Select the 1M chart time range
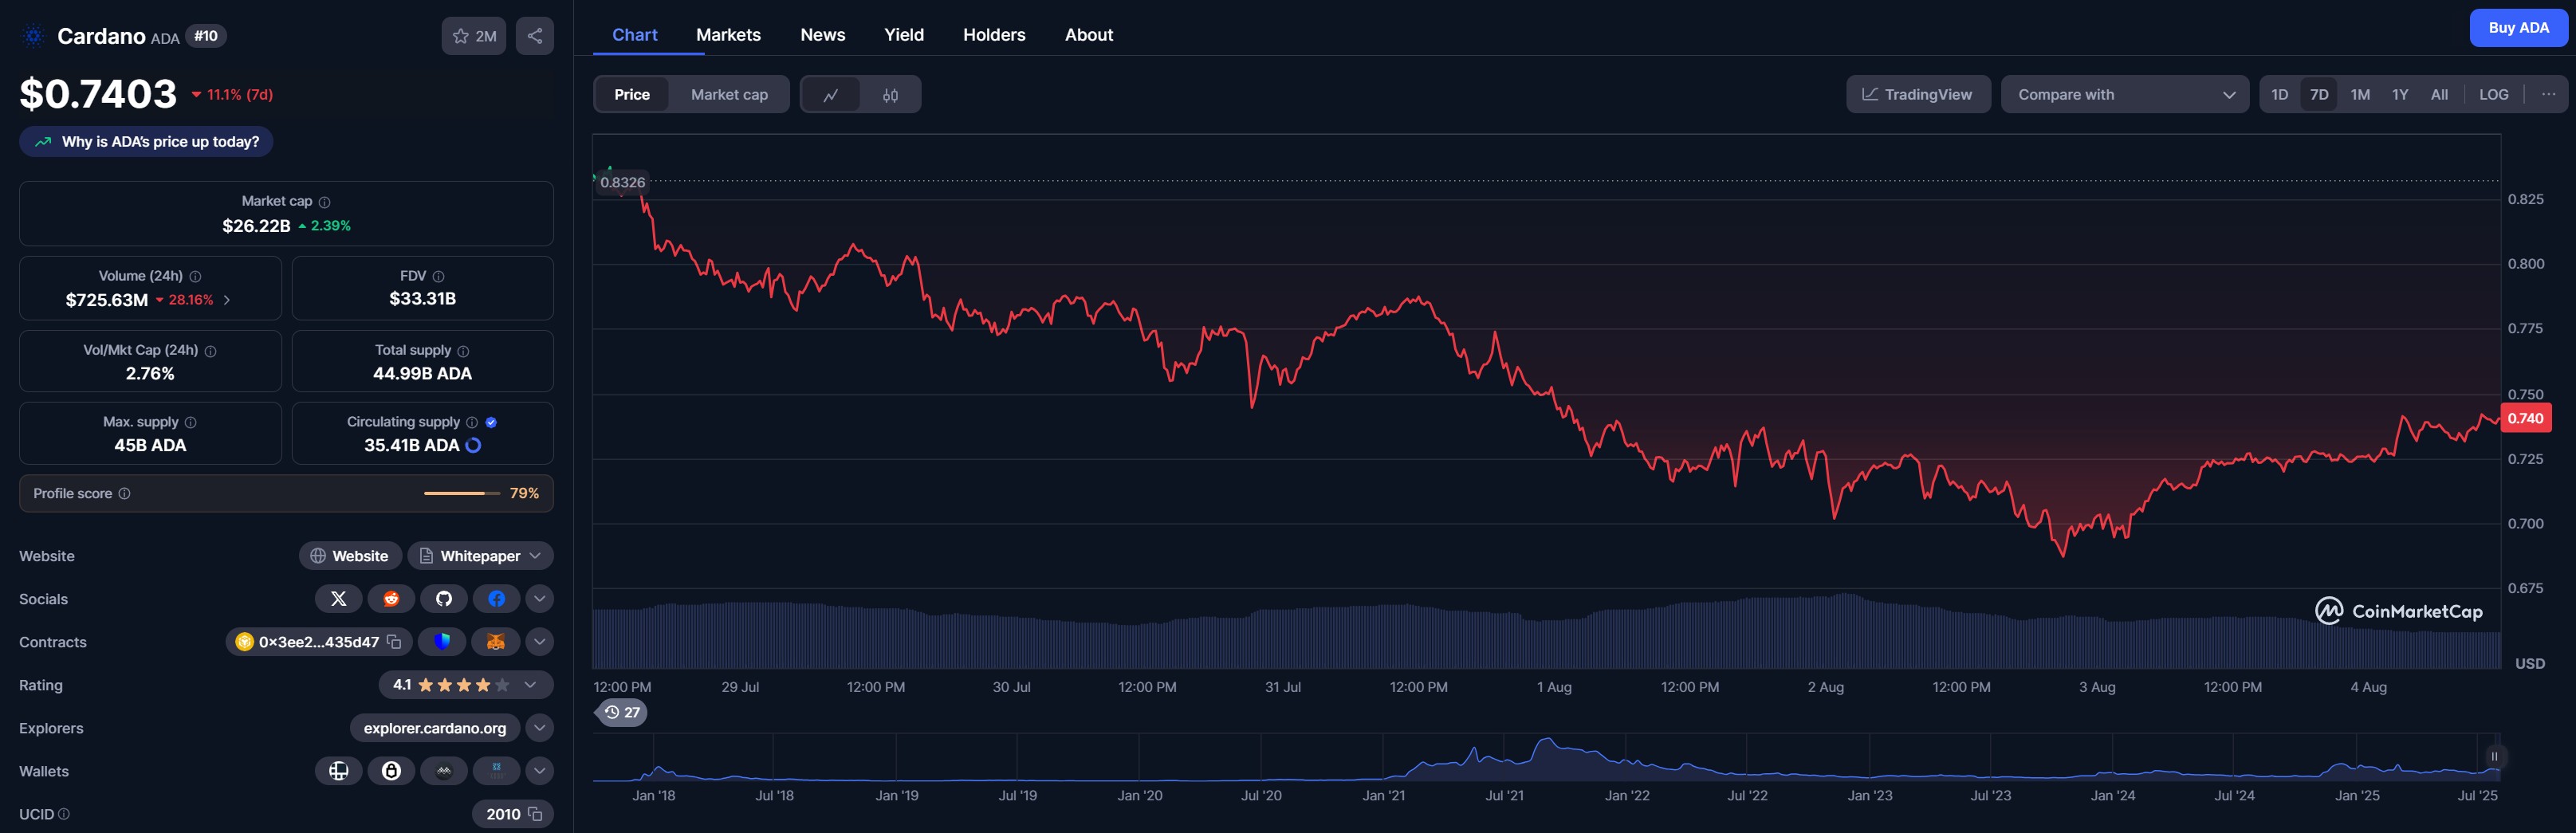Viewport: 2576px width, 833px height. (x=2360, y=95)
